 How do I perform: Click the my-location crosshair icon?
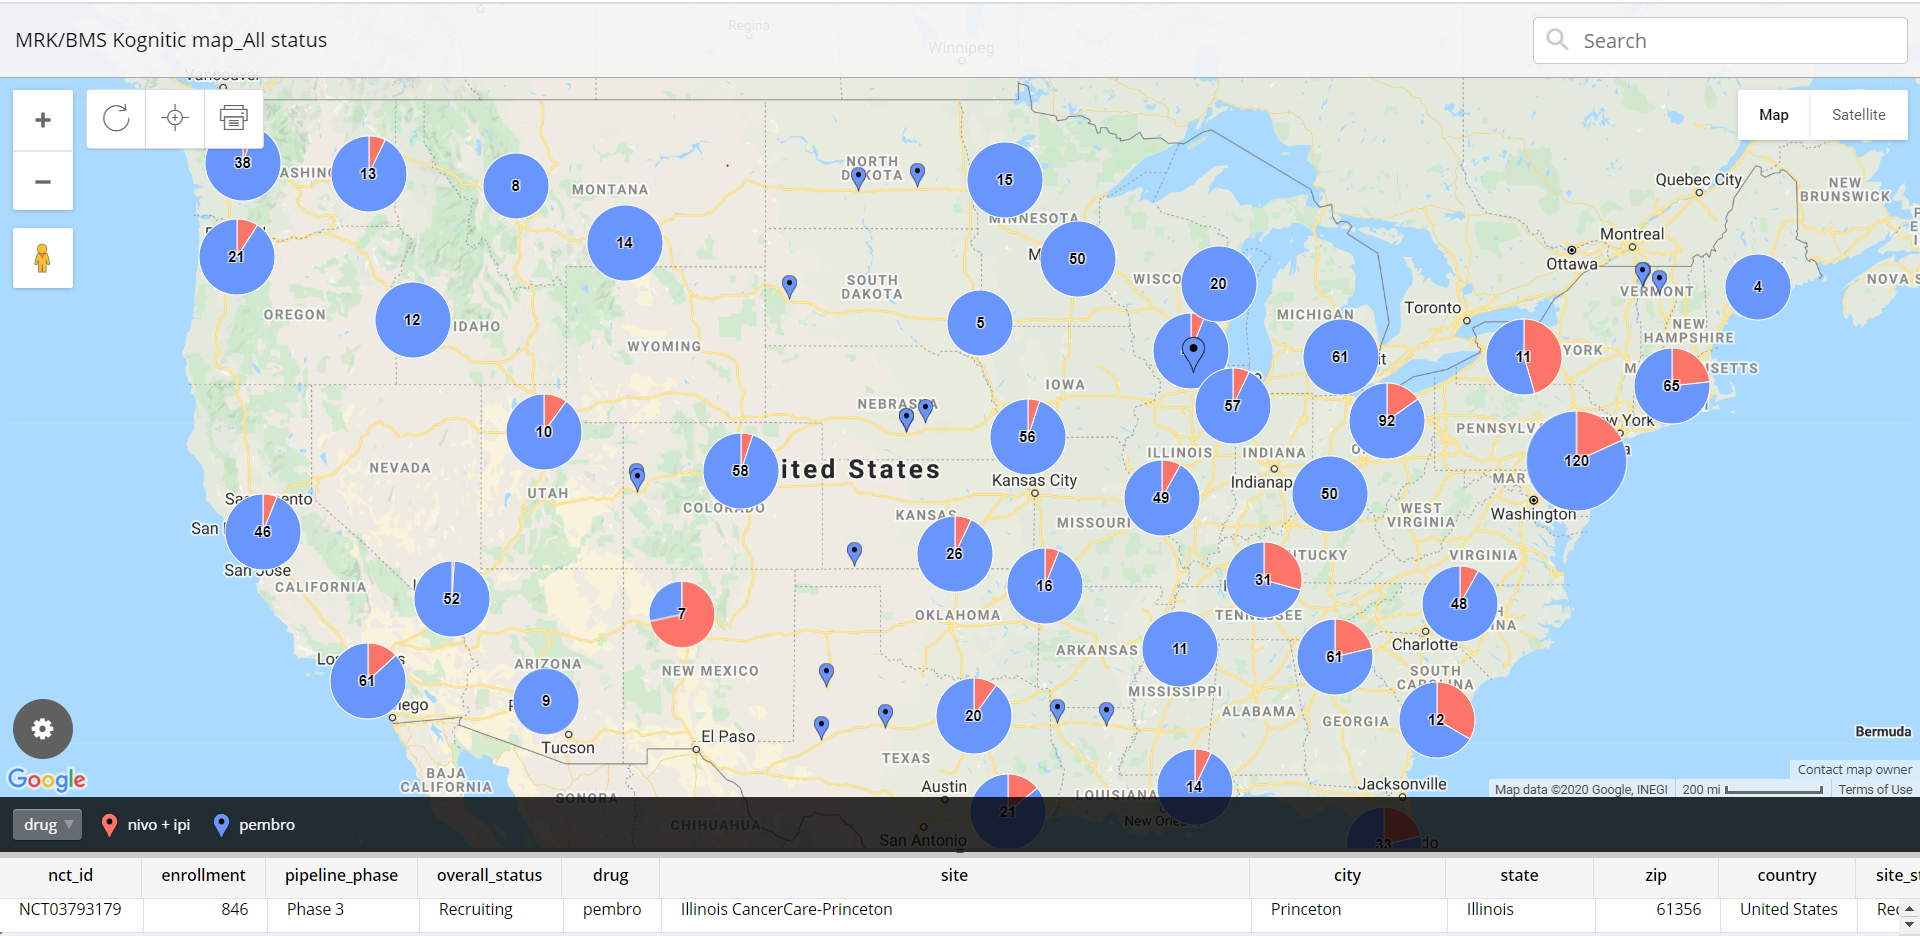(174, 118)
